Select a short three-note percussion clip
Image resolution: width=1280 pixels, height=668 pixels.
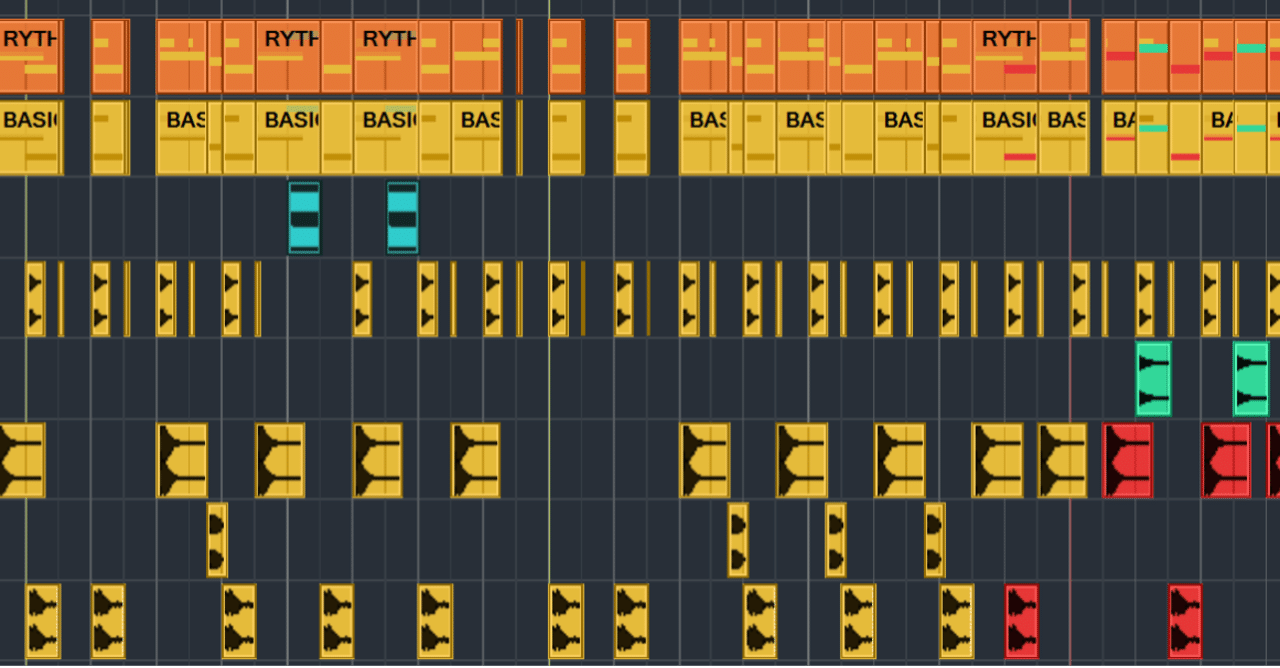click(215, 540)
